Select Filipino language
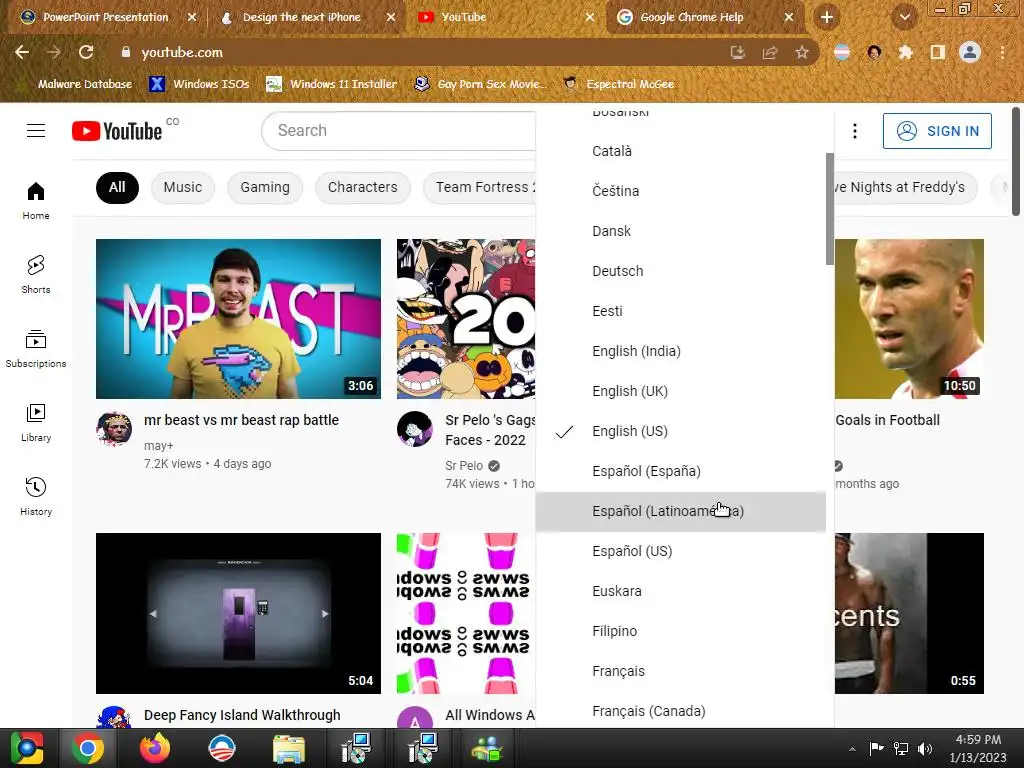 pos(680,631)
